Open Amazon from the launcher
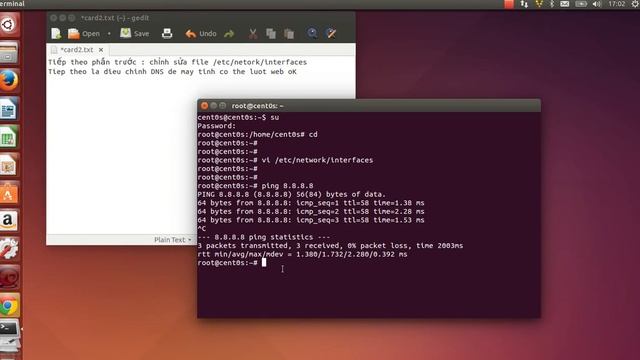 point(9,221)
